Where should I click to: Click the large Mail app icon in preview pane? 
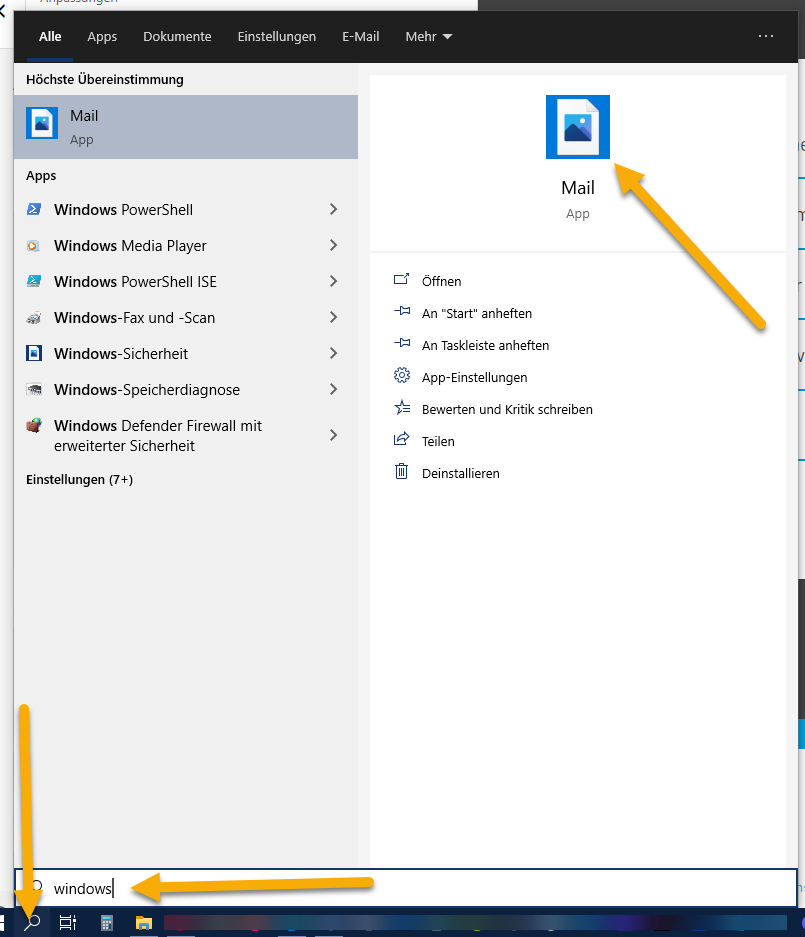click(578, 127)
